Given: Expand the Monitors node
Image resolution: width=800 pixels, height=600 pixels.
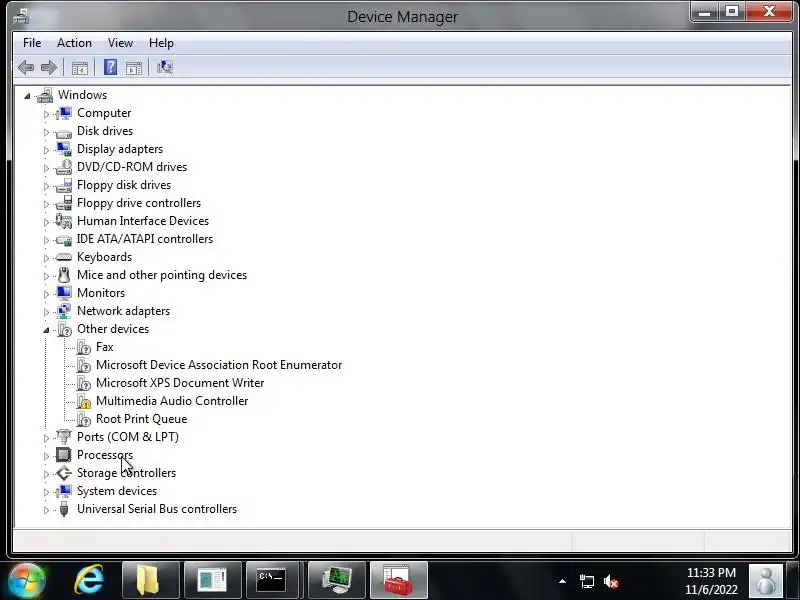Looking at the screenshot, I should [46, 294].
